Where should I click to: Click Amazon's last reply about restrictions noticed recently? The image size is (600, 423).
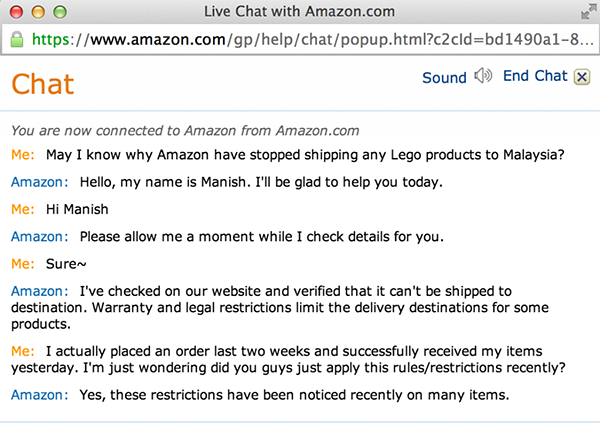coord(295,395)
